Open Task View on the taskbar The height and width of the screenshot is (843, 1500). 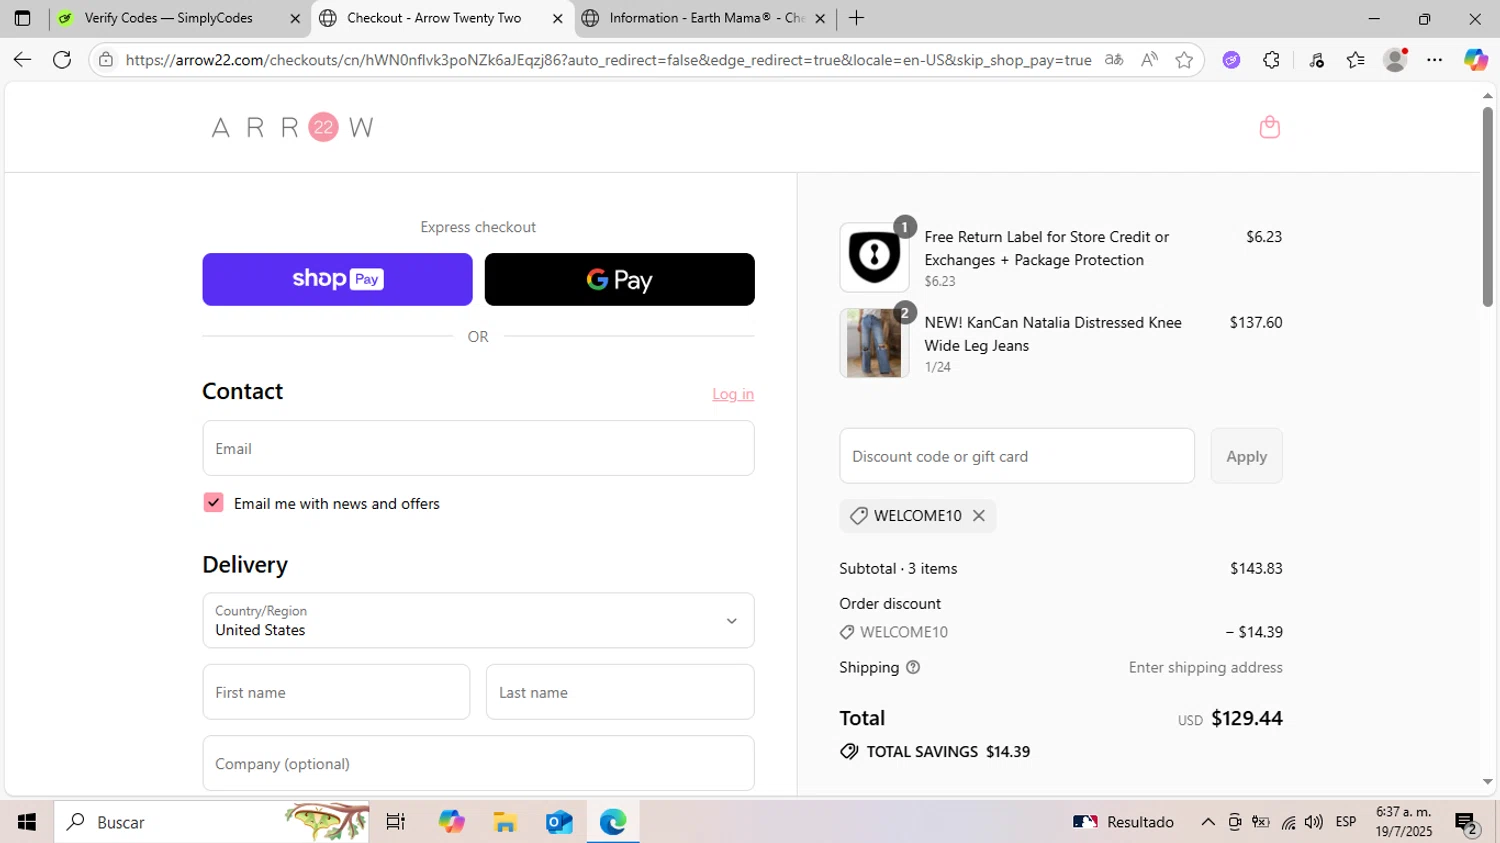(396, 822)
